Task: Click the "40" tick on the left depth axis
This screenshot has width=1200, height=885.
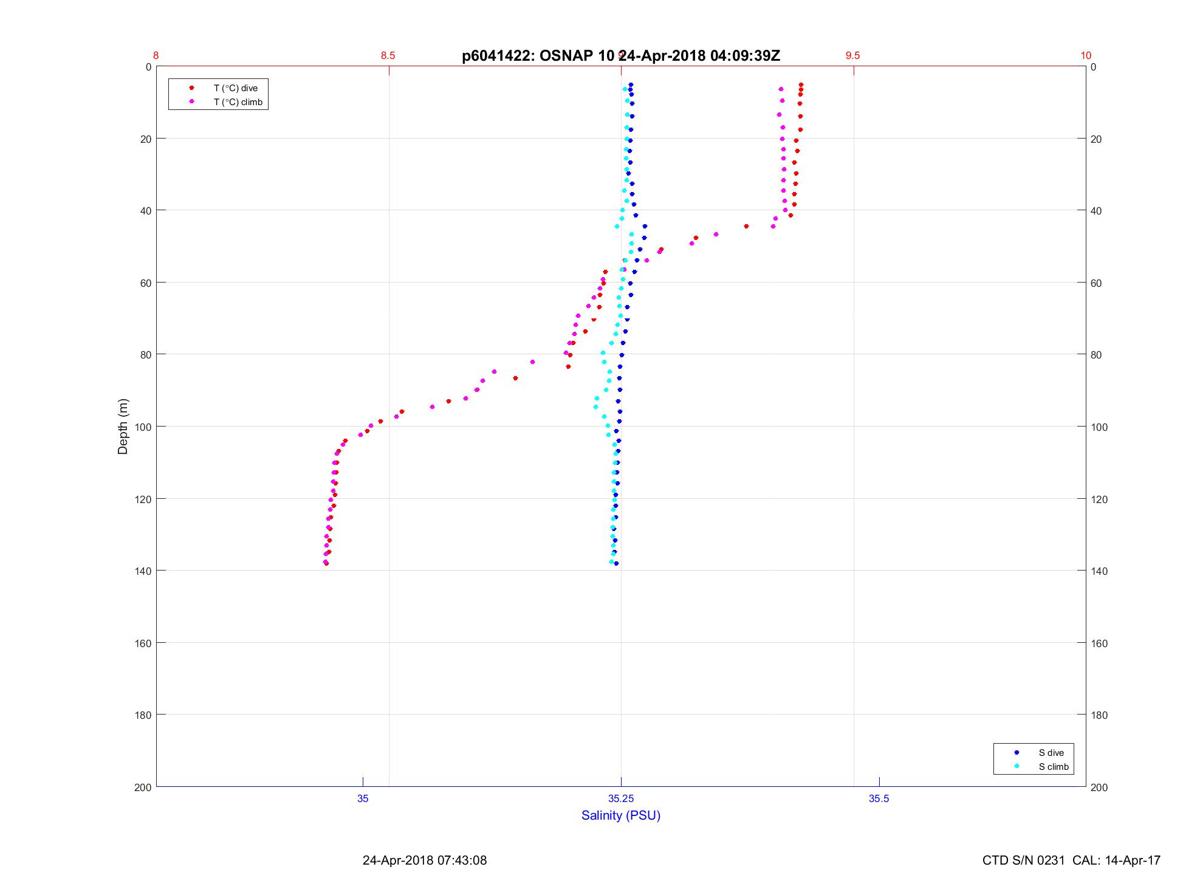Action: point(145,211)
